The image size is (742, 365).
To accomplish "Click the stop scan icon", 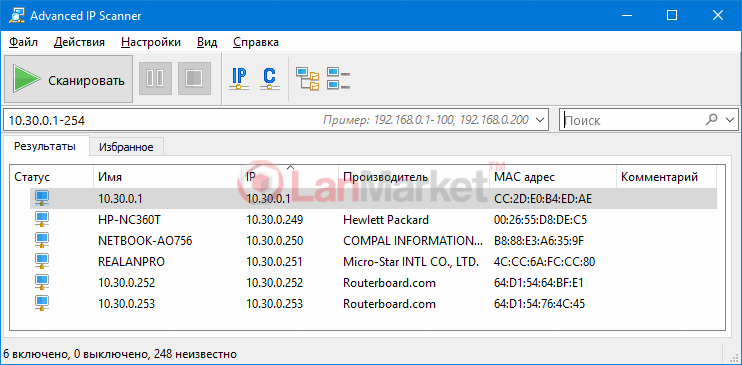I will click(x=194, y=78).
